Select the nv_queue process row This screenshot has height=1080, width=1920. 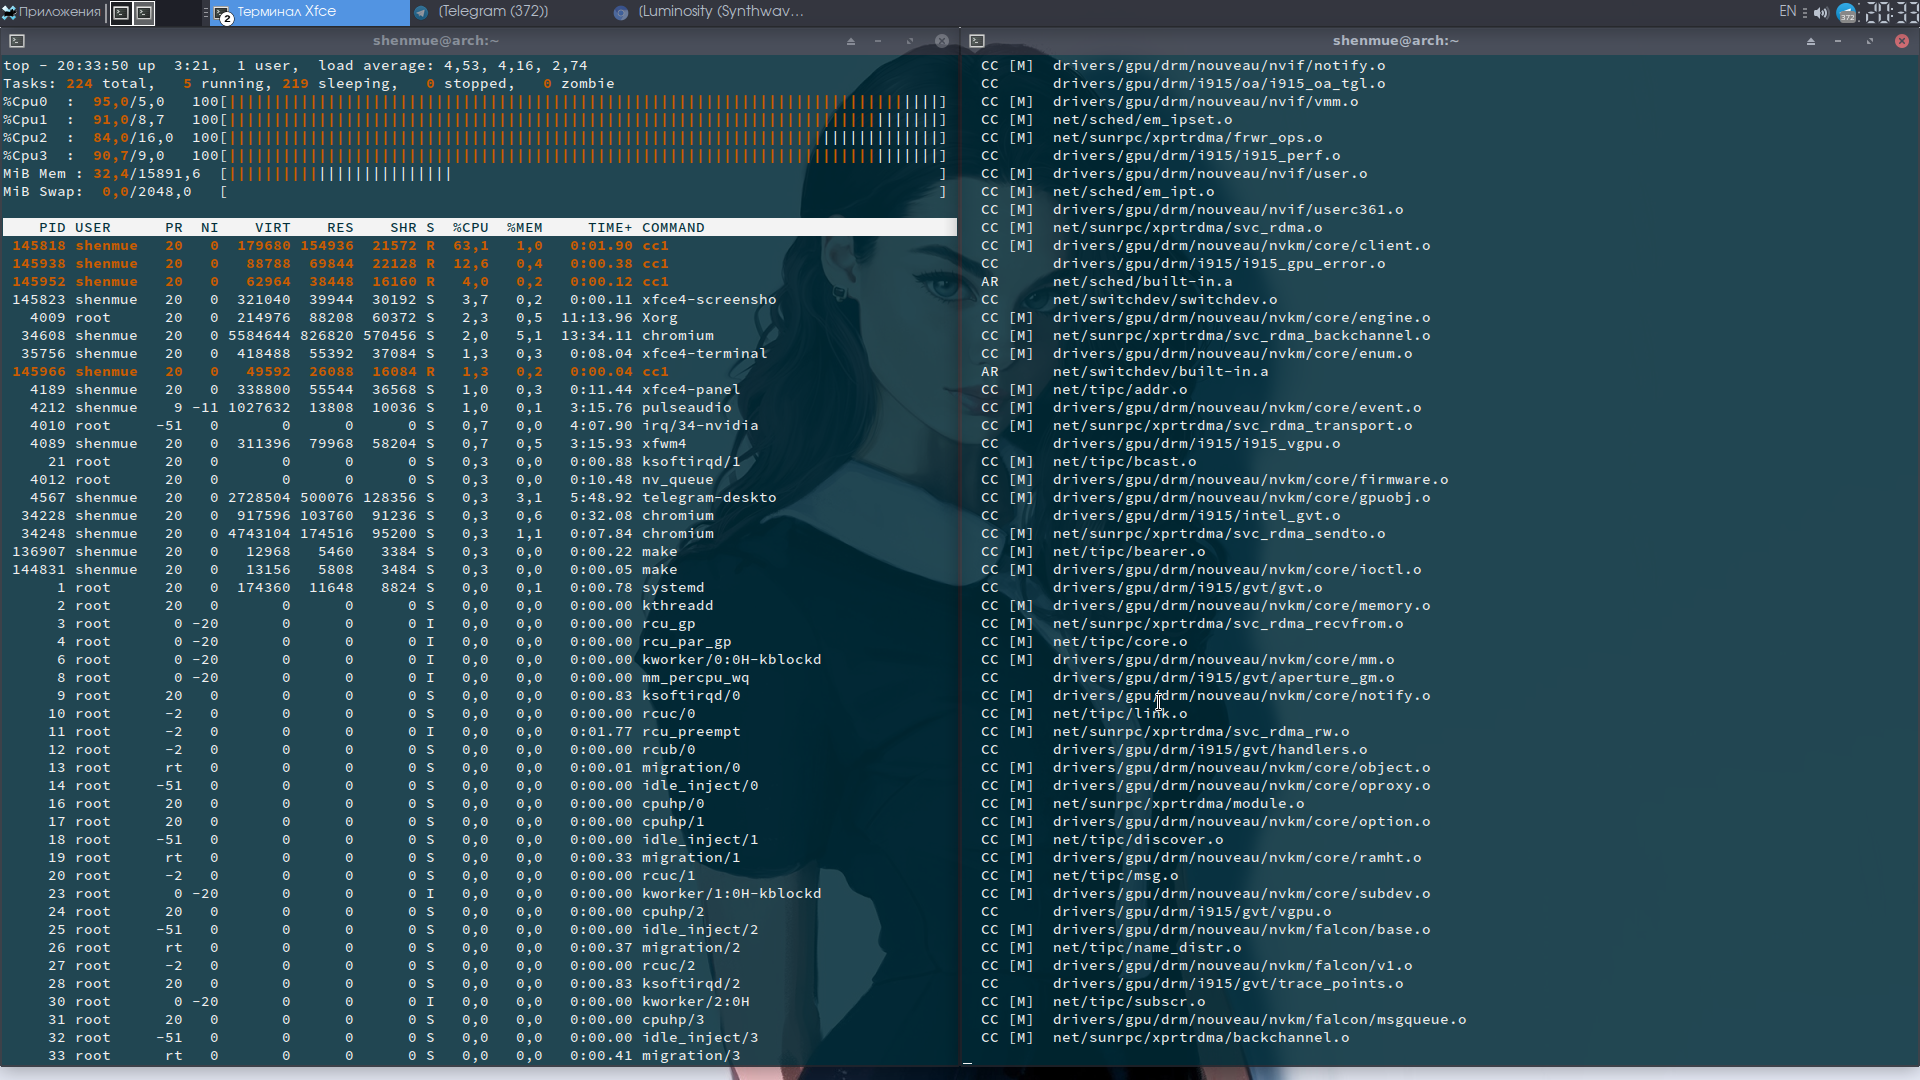pyautogui.click(x=479, y=480)
